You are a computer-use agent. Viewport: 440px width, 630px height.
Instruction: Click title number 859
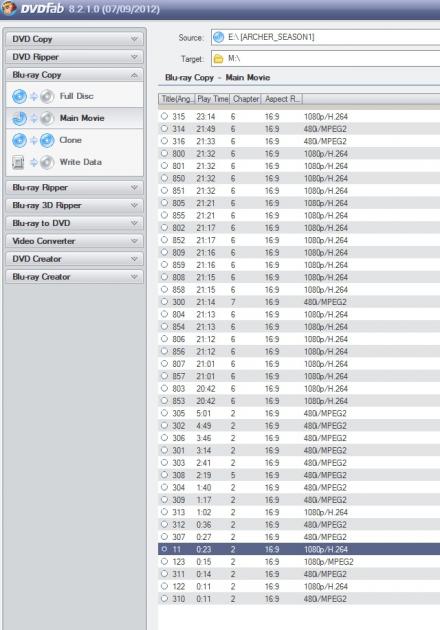click(x=179, y=265)
